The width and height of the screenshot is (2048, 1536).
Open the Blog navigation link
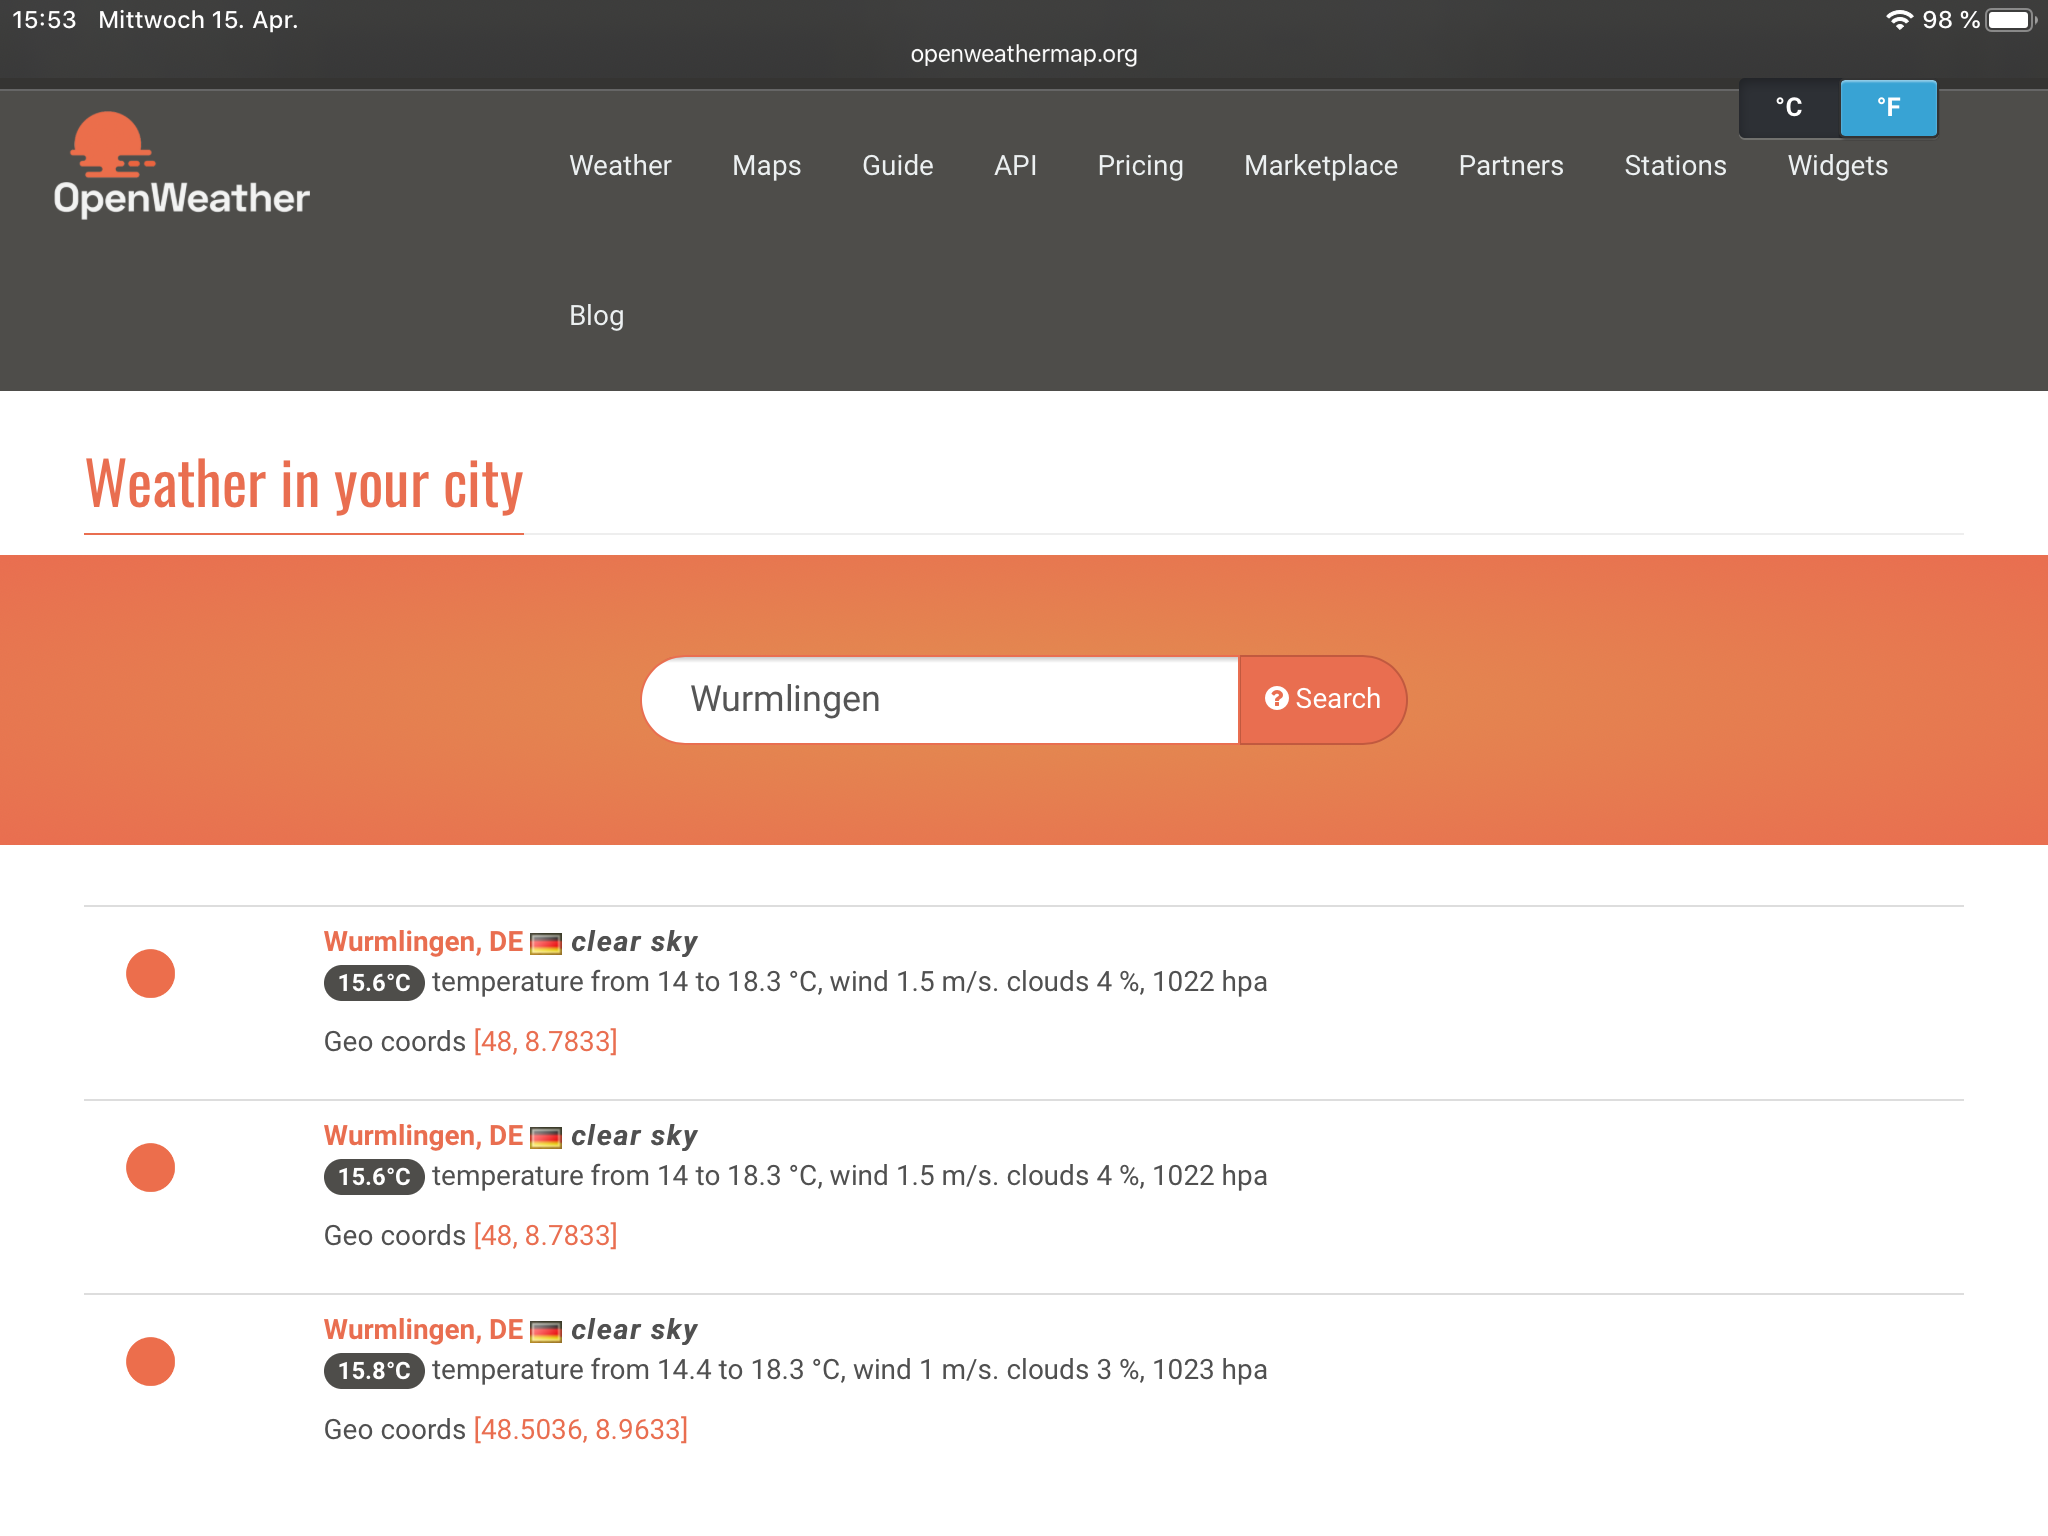tap(596, 316)
